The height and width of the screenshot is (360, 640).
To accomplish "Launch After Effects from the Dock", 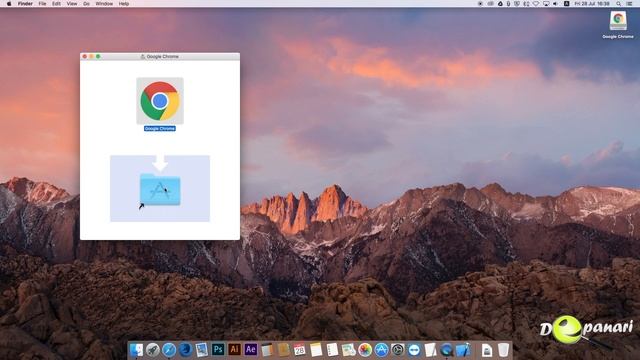I will 251,350.
